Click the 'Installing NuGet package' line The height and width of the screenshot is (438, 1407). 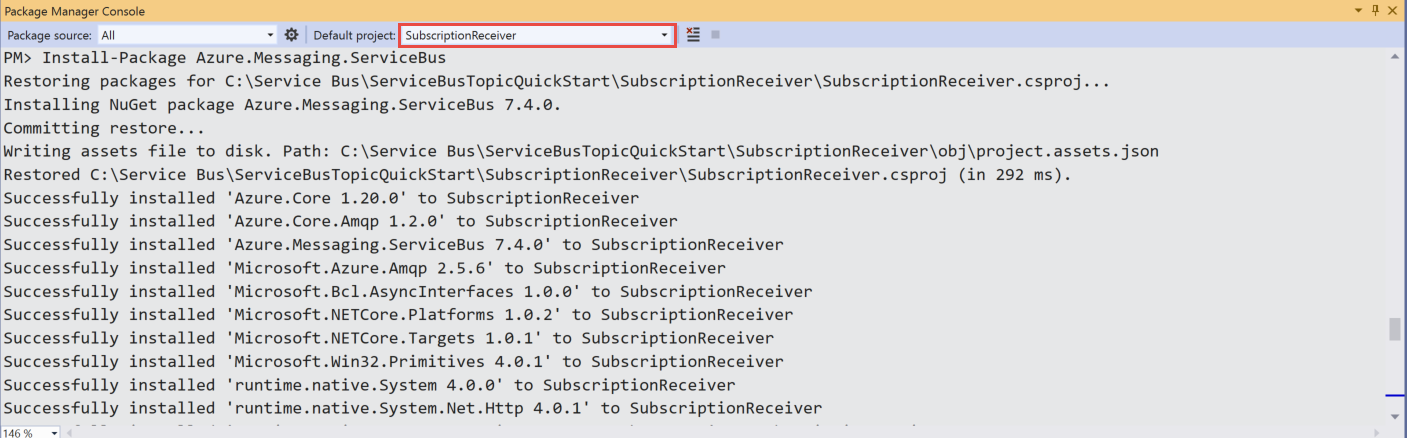[x=282, y=104]
